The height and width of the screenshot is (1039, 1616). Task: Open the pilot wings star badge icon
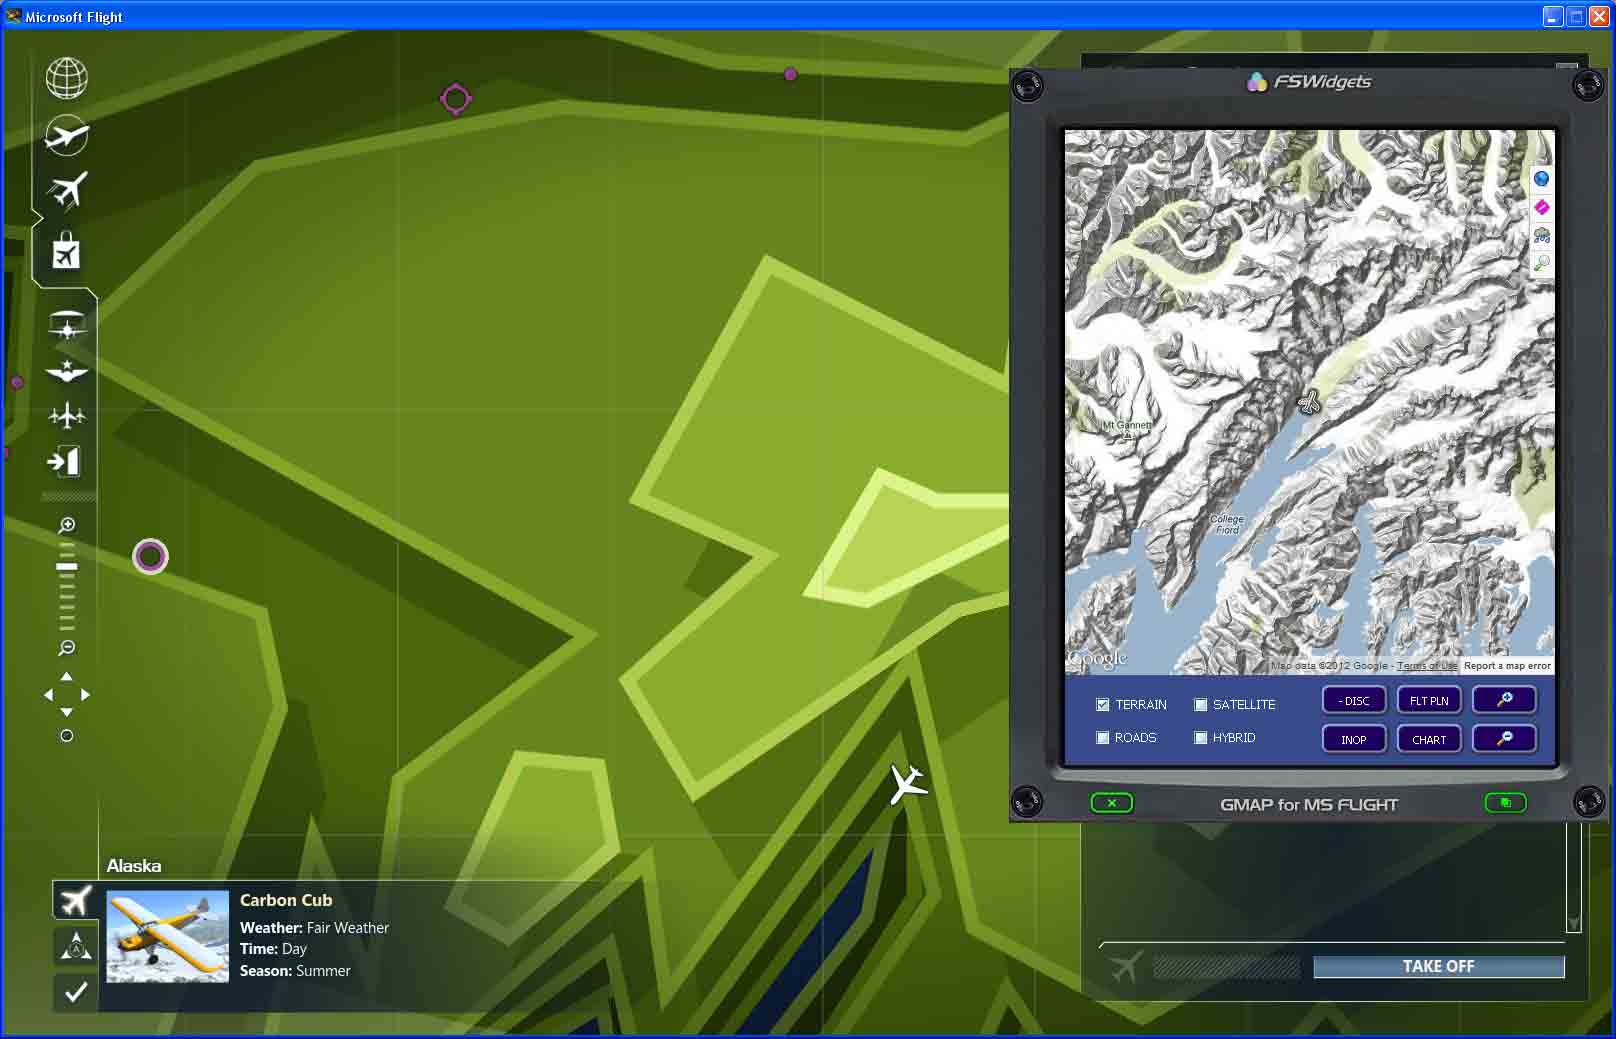(67, 371)
